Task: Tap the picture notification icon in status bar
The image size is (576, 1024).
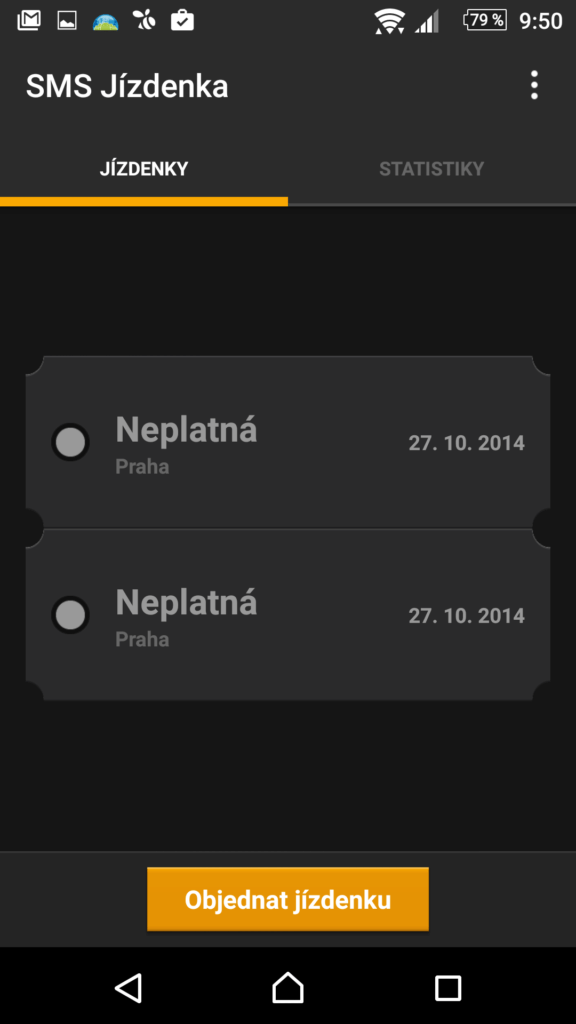Action: 67,21
